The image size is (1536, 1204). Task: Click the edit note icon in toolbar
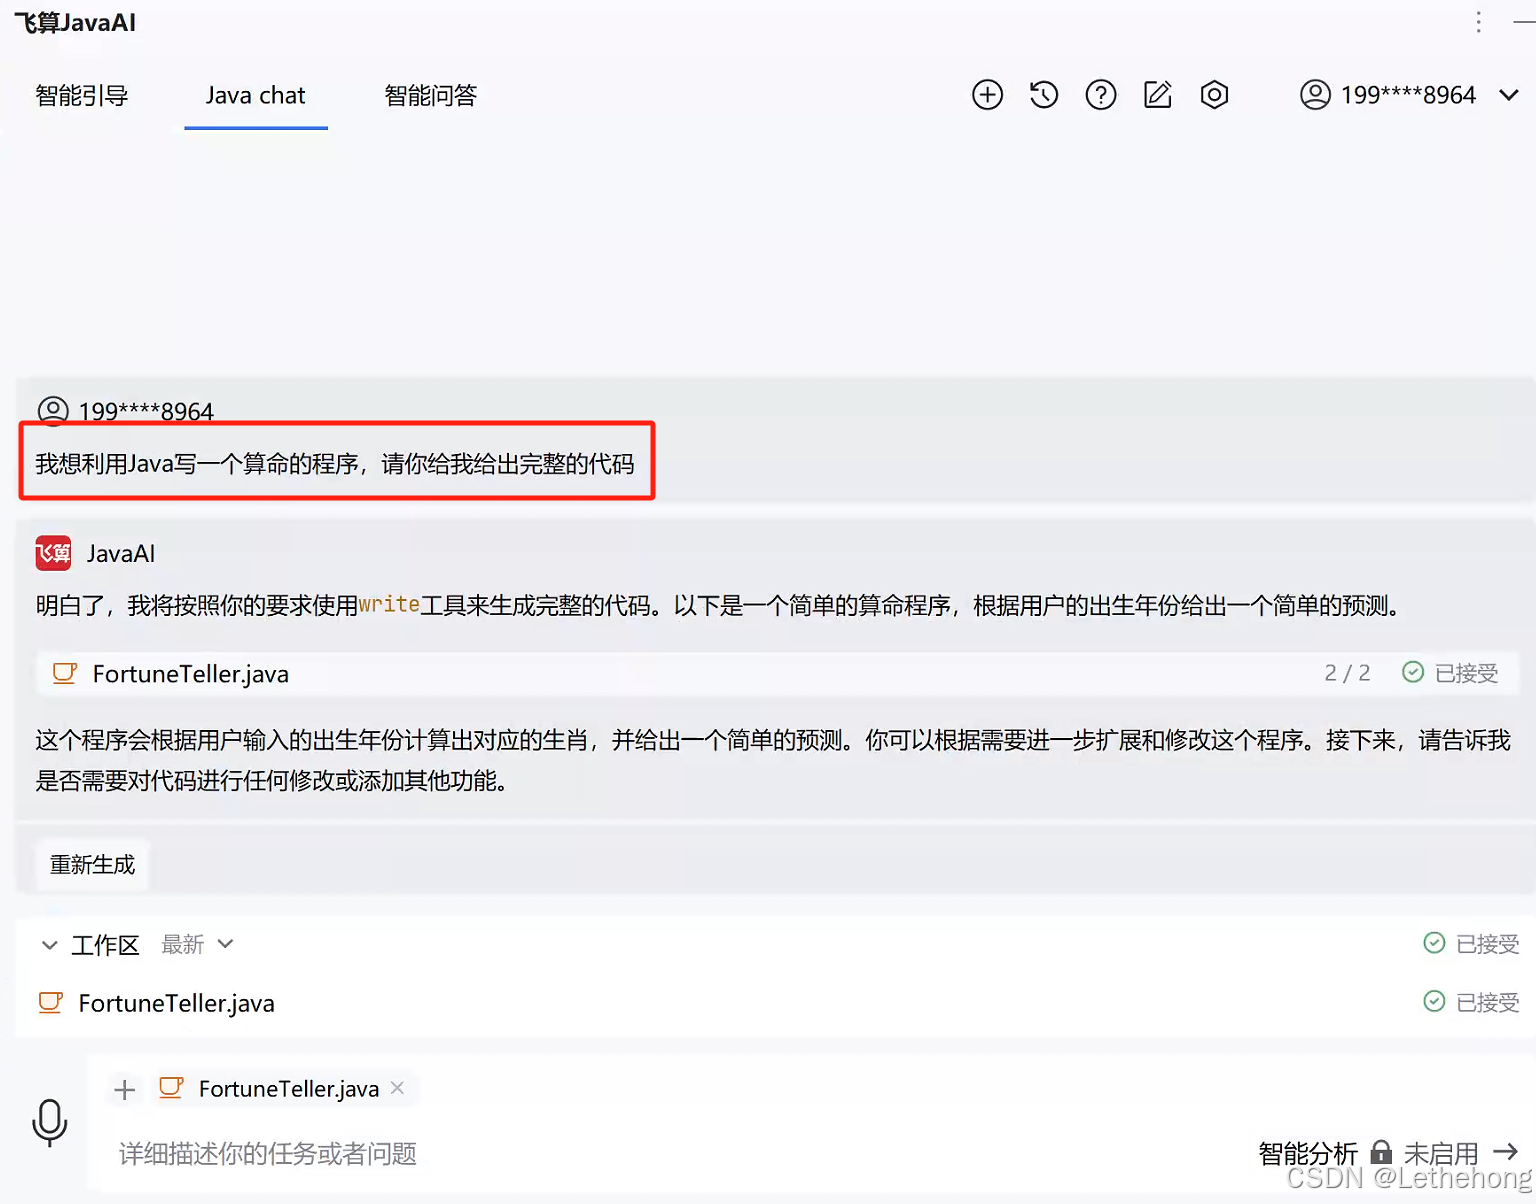click(x=1158, y=95)
